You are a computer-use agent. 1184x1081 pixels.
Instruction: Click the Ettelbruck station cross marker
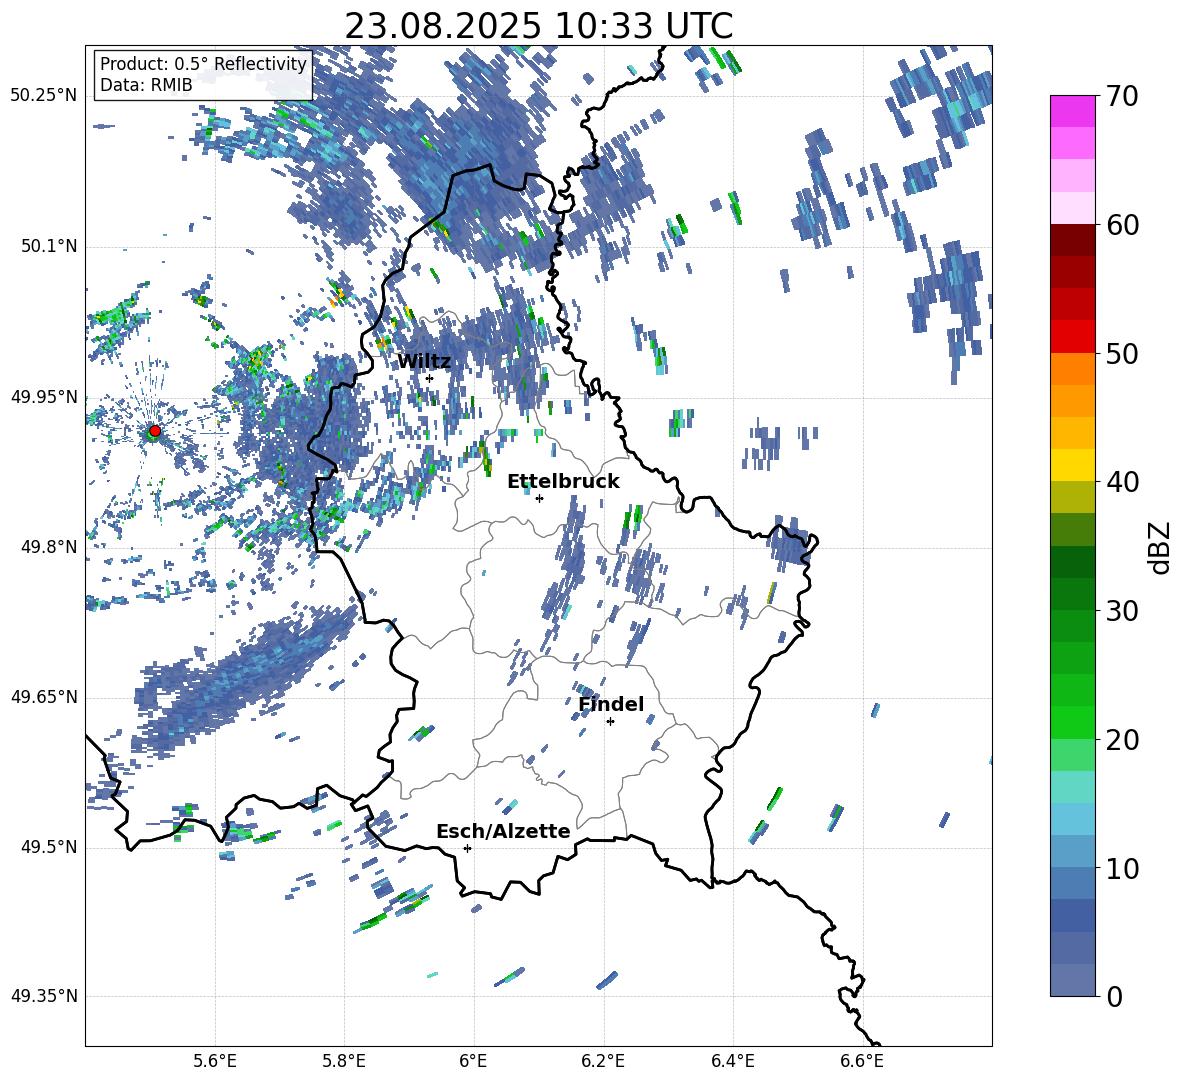tap(539, 498)
